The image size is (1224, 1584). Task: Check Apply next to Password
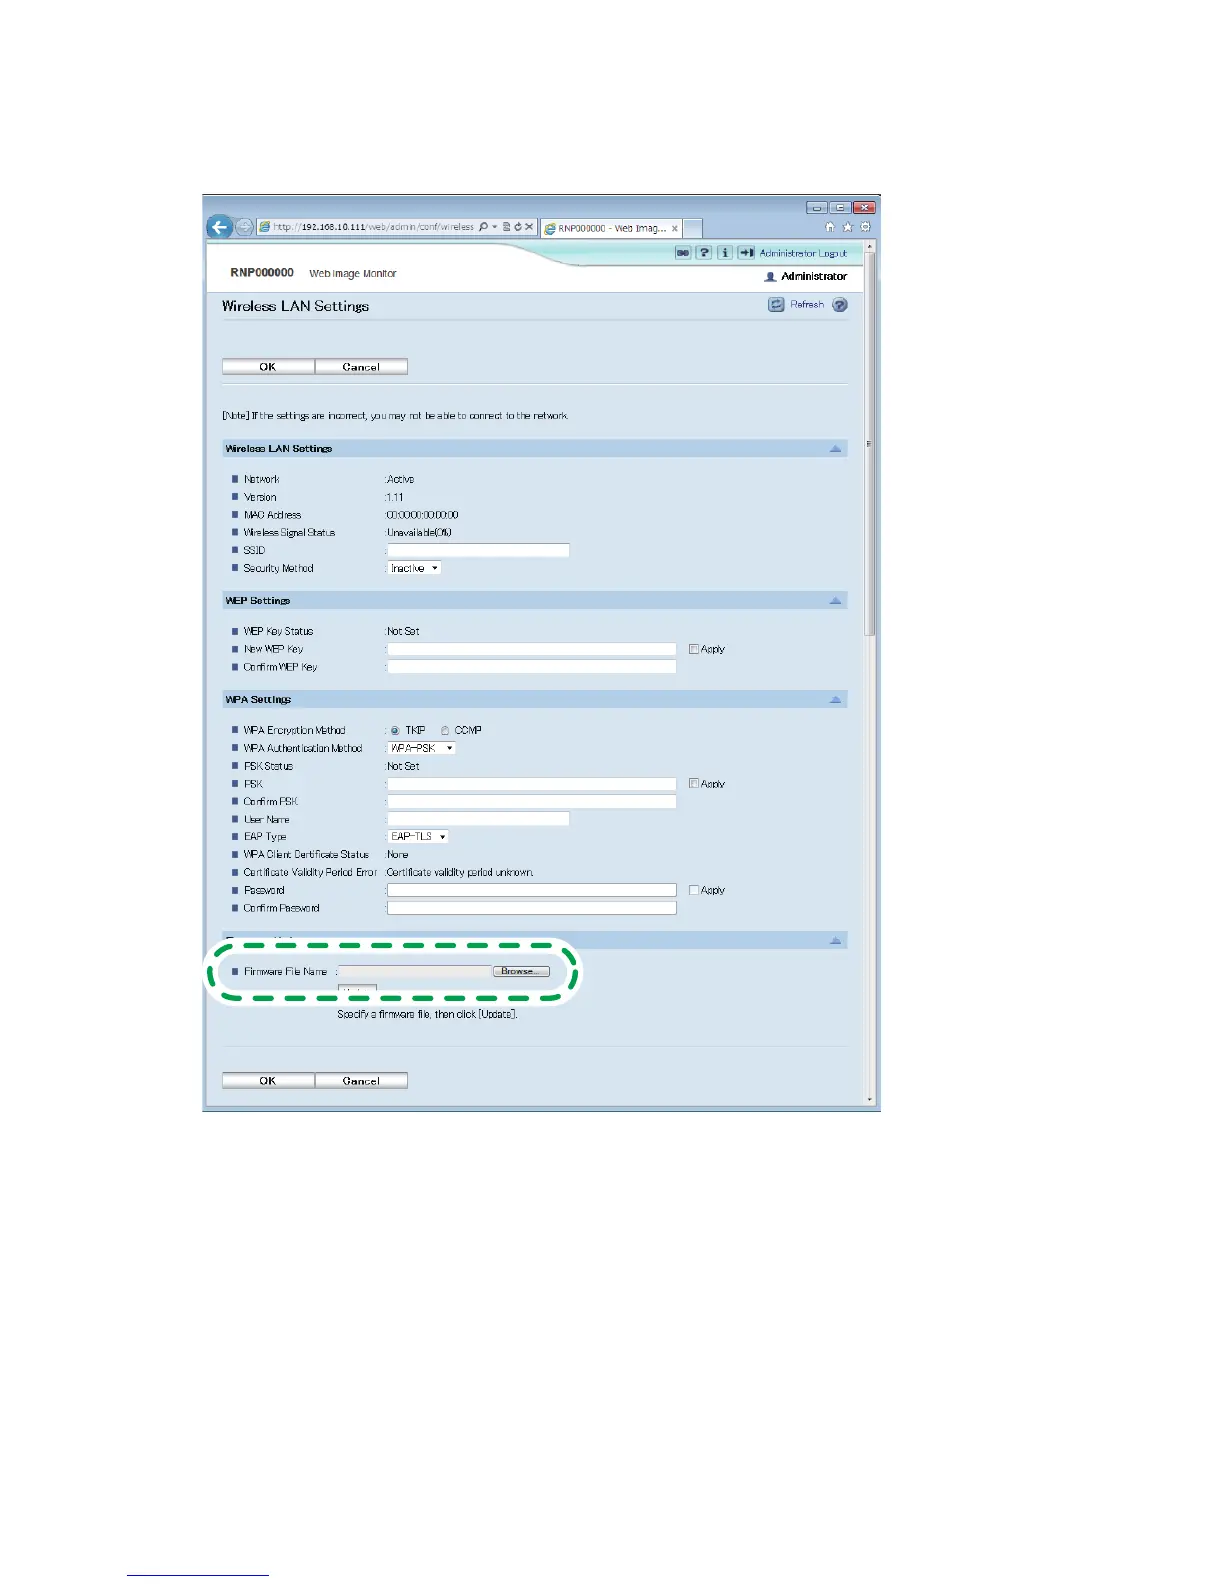click(694, 890)
